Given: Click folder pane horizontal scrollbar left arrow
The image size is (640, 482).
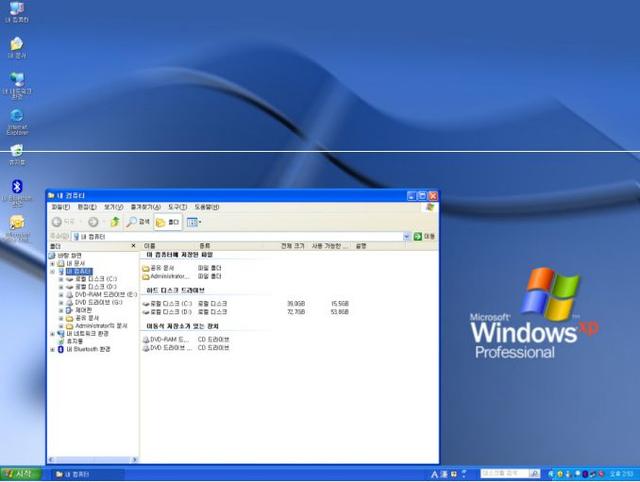Looking at the screenshot, I should (x=51, y=460).
